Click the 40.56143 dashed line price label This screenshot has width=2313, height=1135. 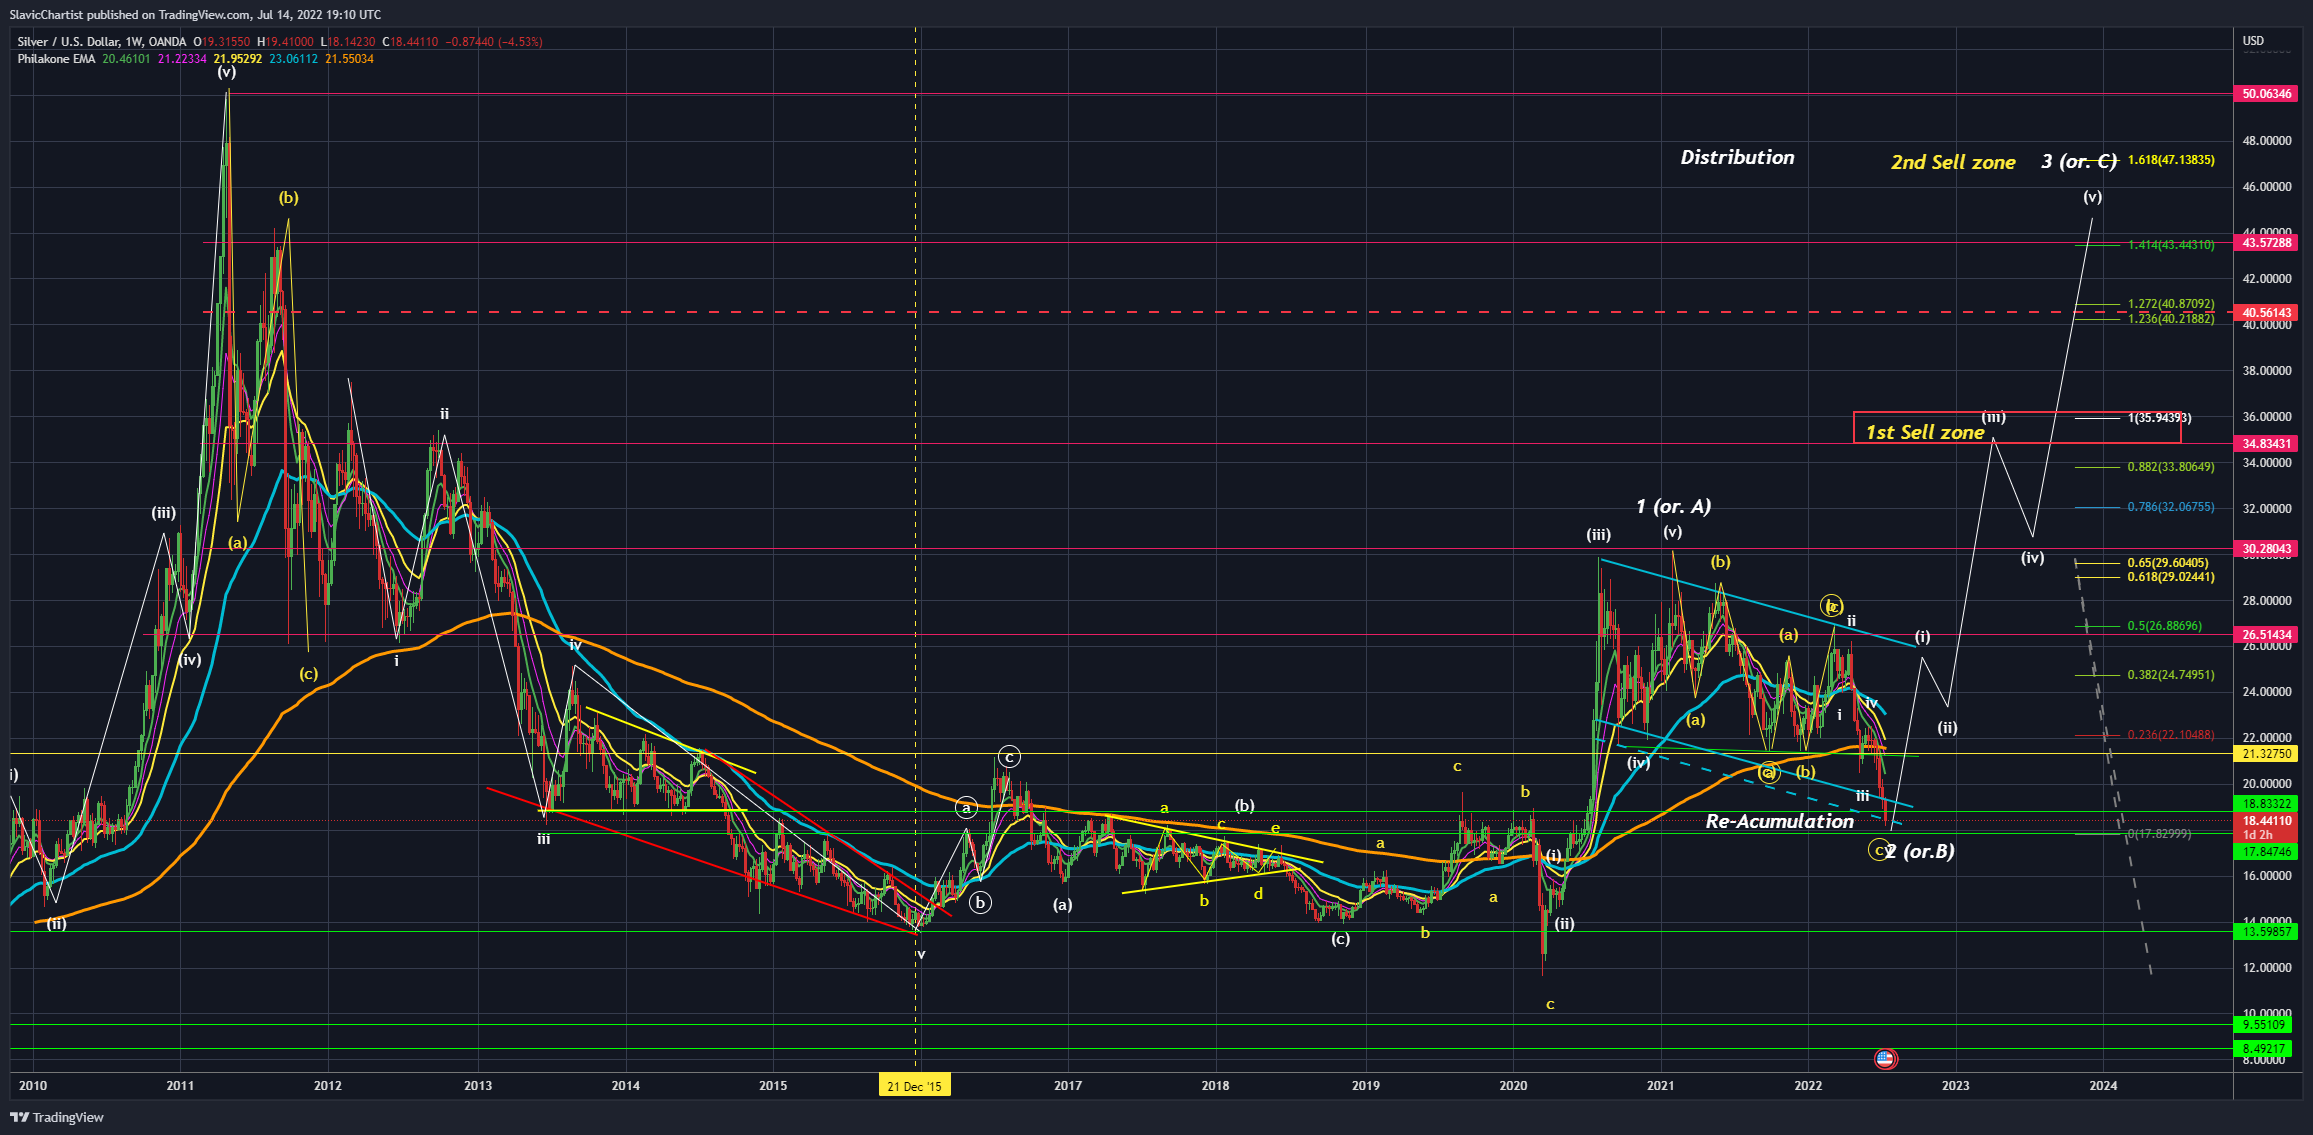click(x=2266, y=313)
